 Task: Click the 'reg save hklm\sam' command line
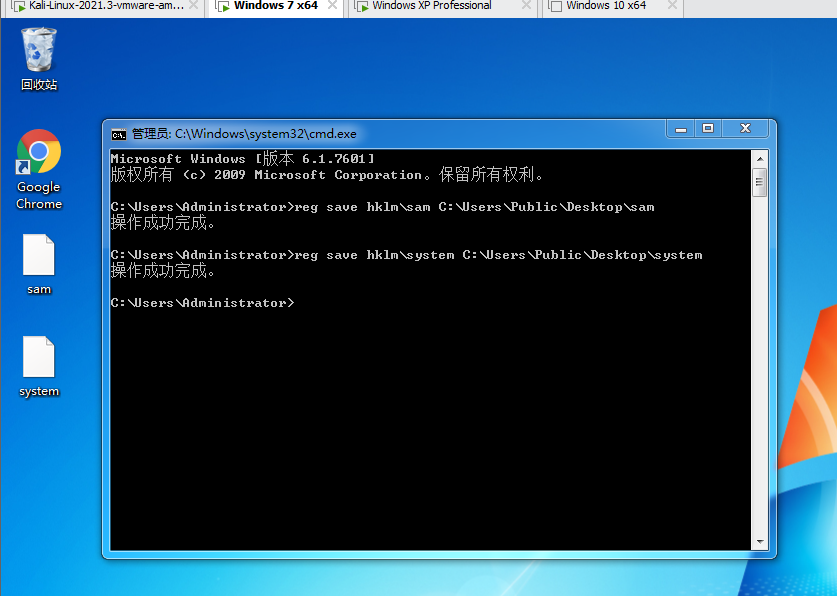(x=382, y=207)
